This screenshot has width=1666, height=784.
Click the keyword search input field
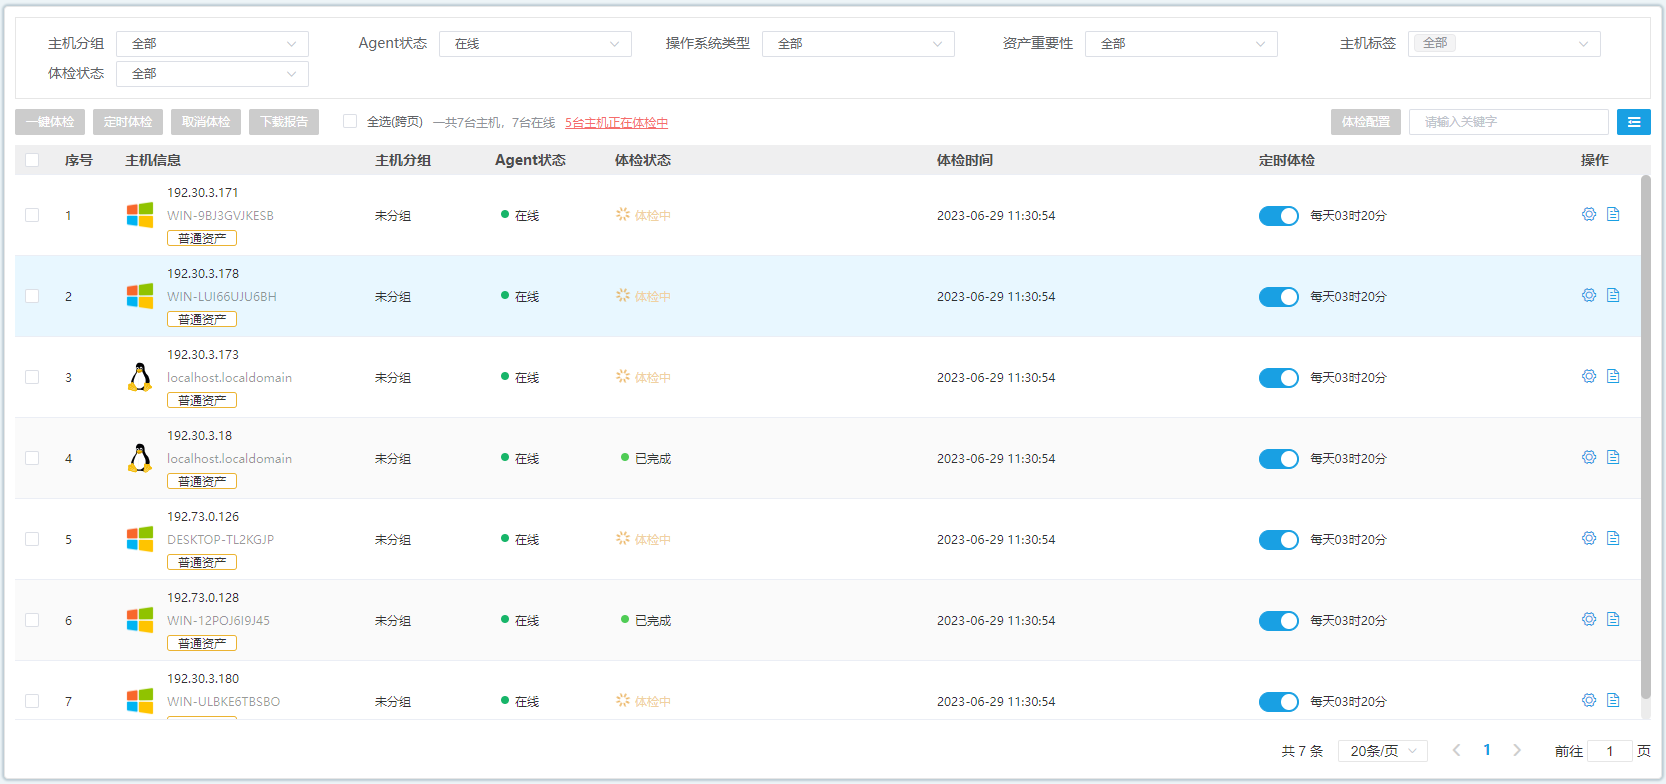tap(1508, 122)
